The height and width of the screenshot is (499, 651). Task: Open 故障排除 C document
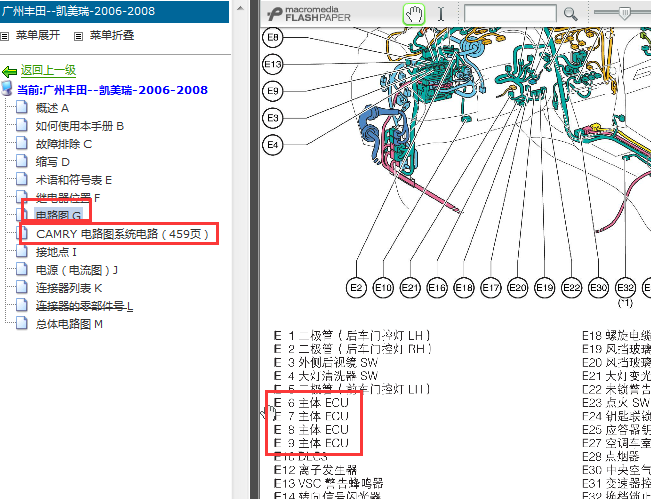(x=64, y=144)
